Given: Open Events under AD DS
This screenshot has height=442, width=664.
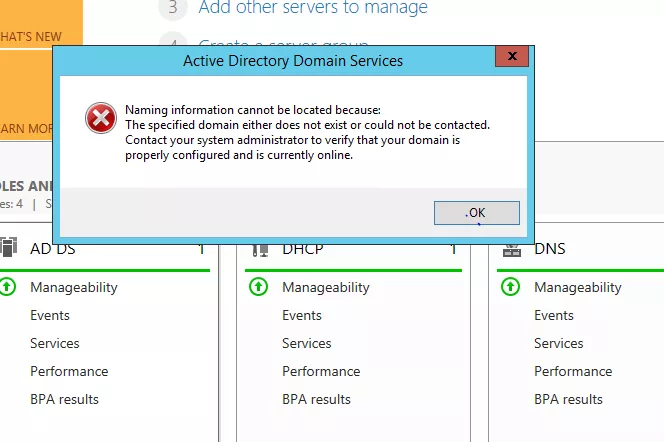Looking at the screenshot, I should coord(50,315).
